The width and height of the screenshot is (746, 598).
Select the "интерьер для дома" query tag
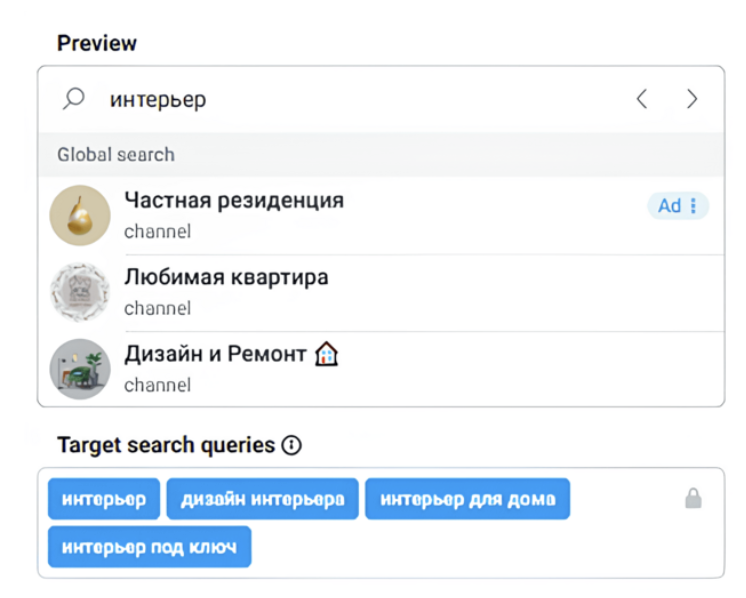[x=467, y=499]
